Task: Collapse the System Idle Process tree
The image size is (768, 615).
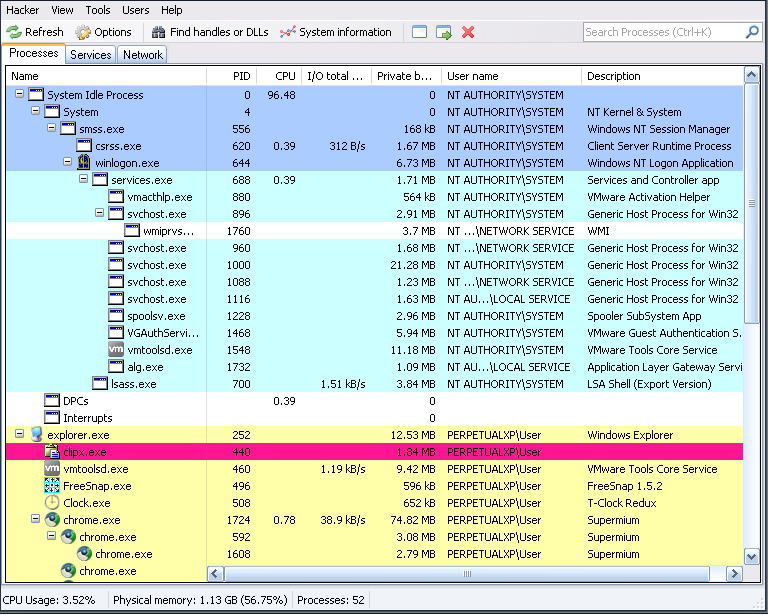Action: 19,95
